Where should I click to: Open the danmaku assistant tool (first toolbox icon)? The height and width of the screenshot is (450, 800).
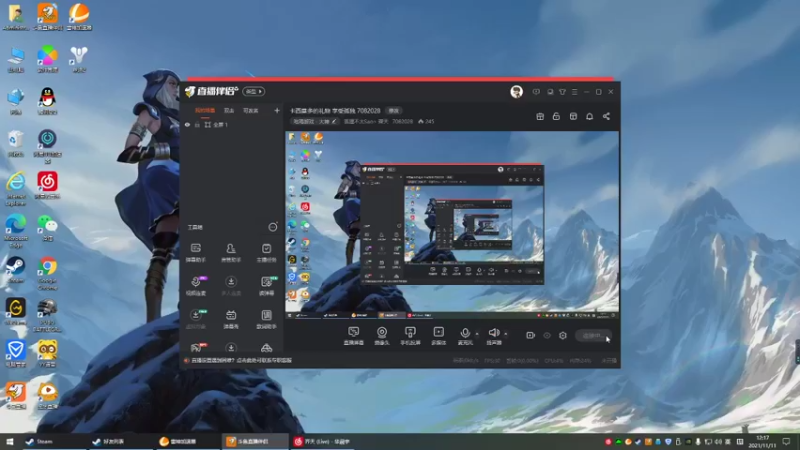pyautogui.click(x=195, y=252)
